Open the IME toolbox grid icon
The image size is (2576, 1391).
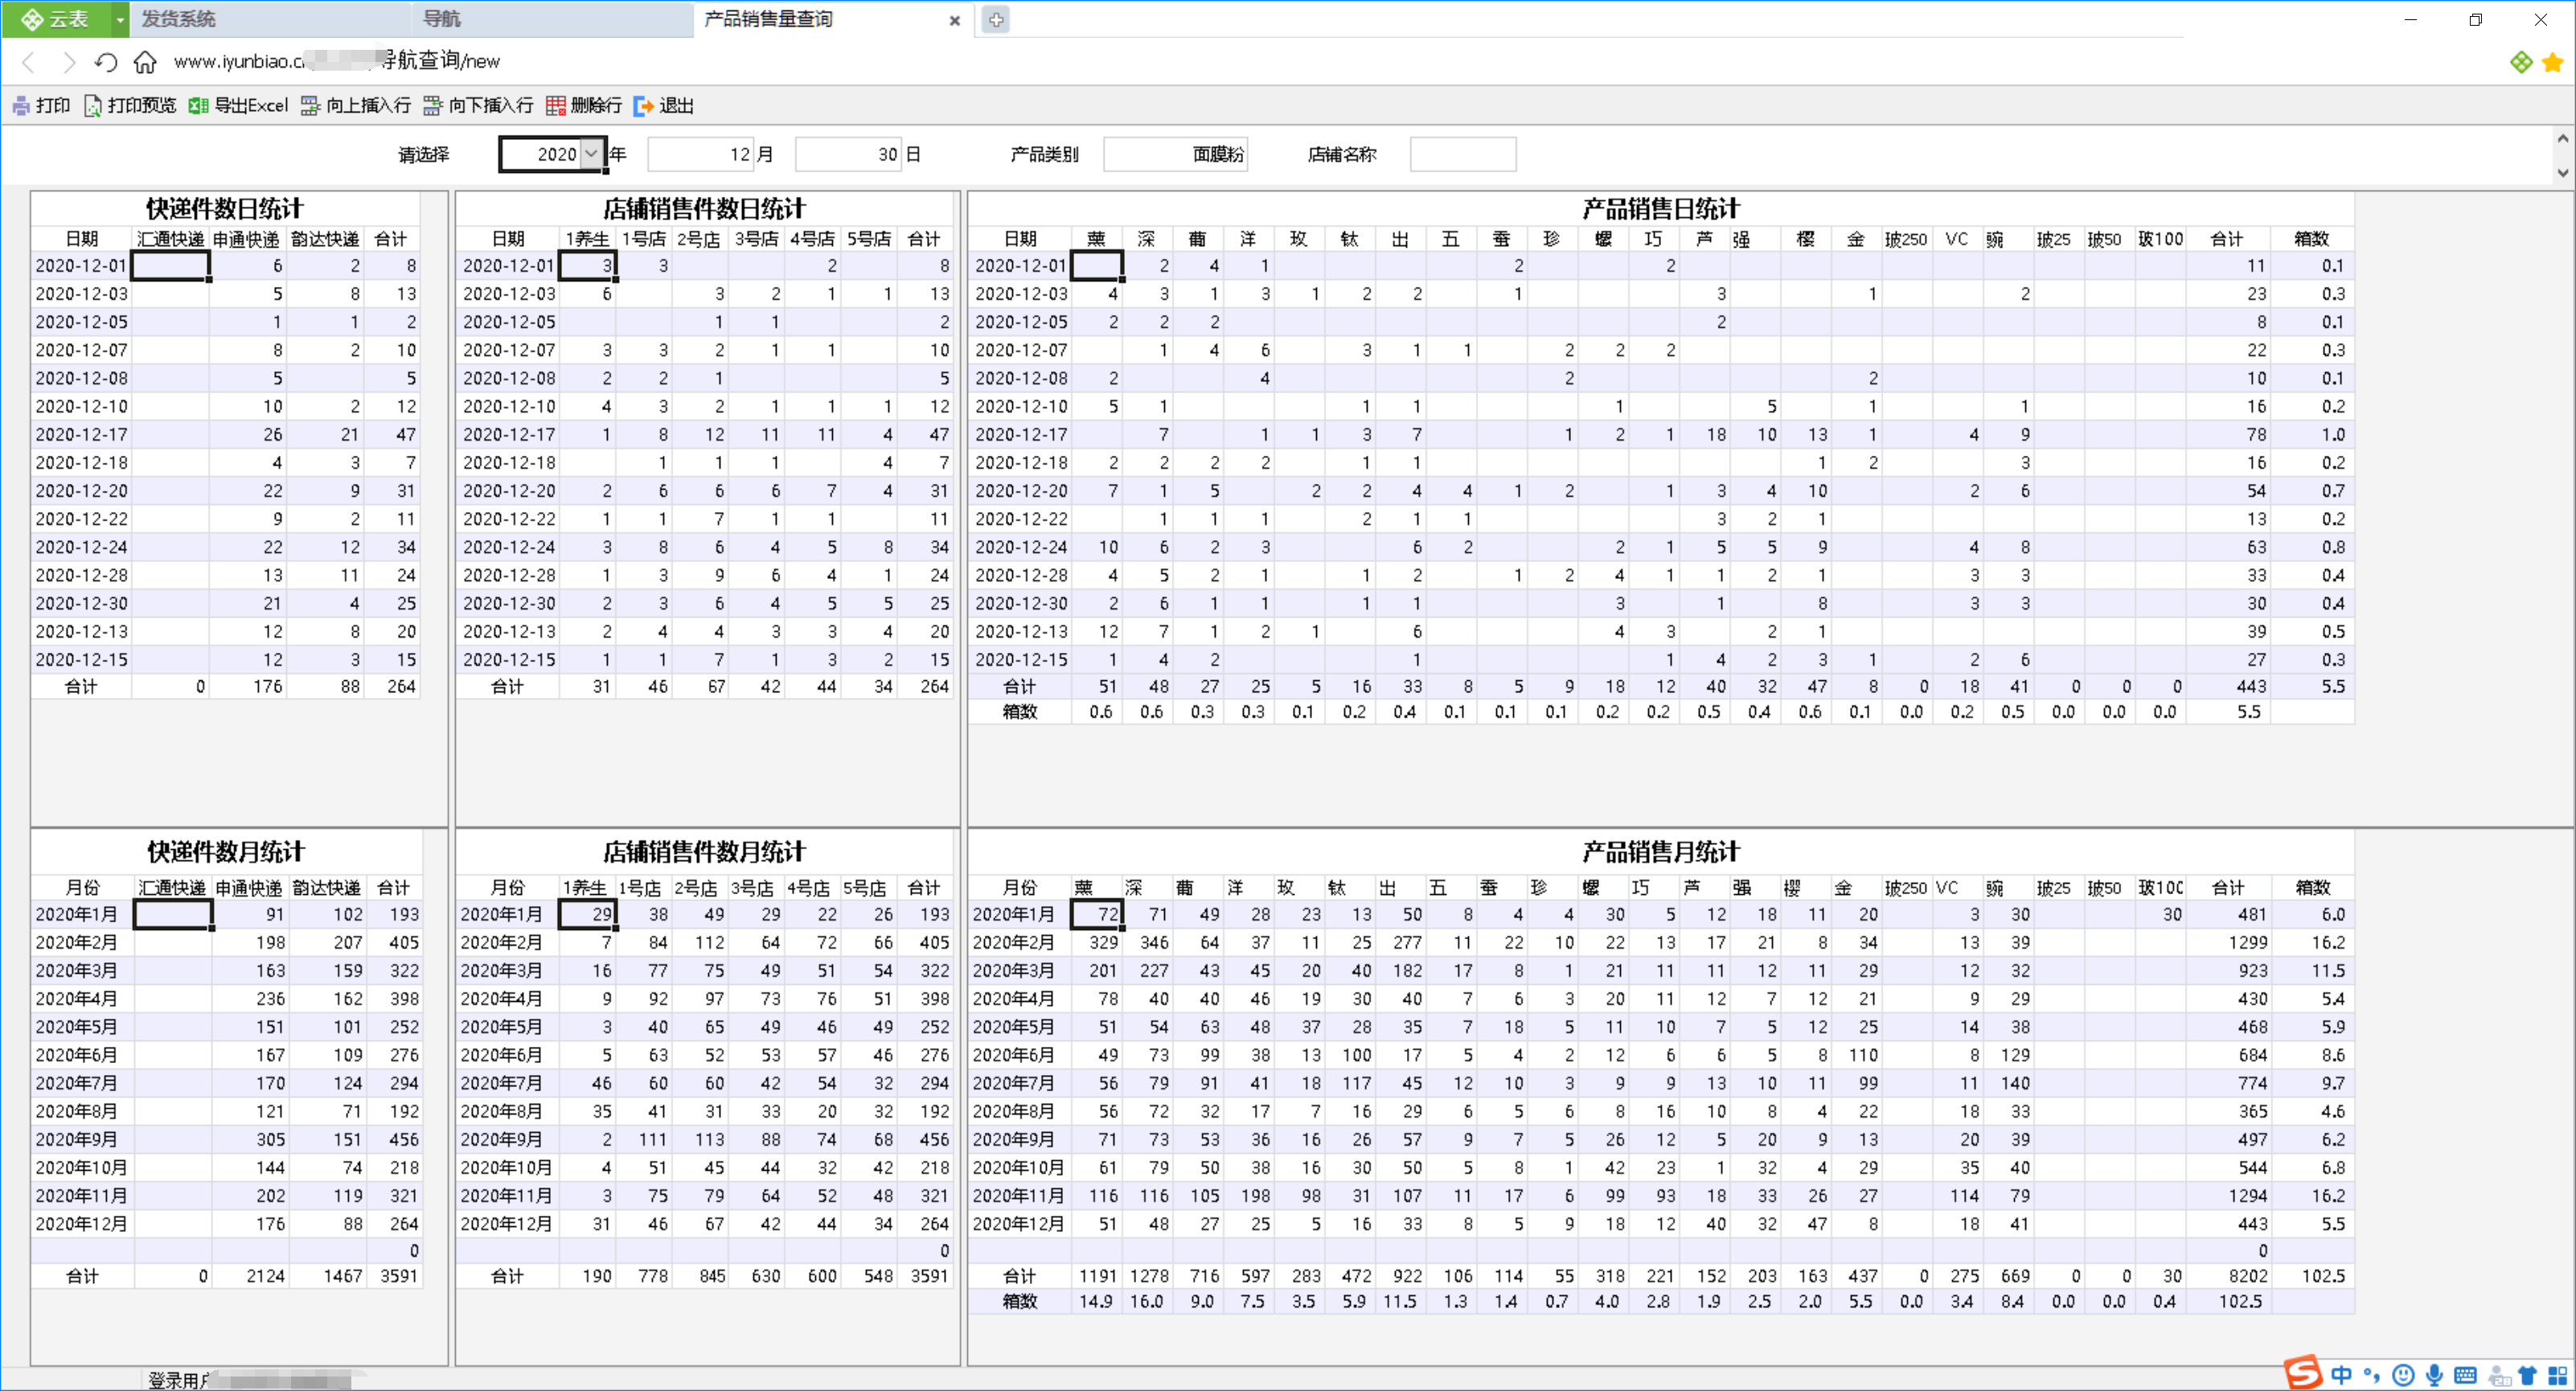[2557, 1375]
